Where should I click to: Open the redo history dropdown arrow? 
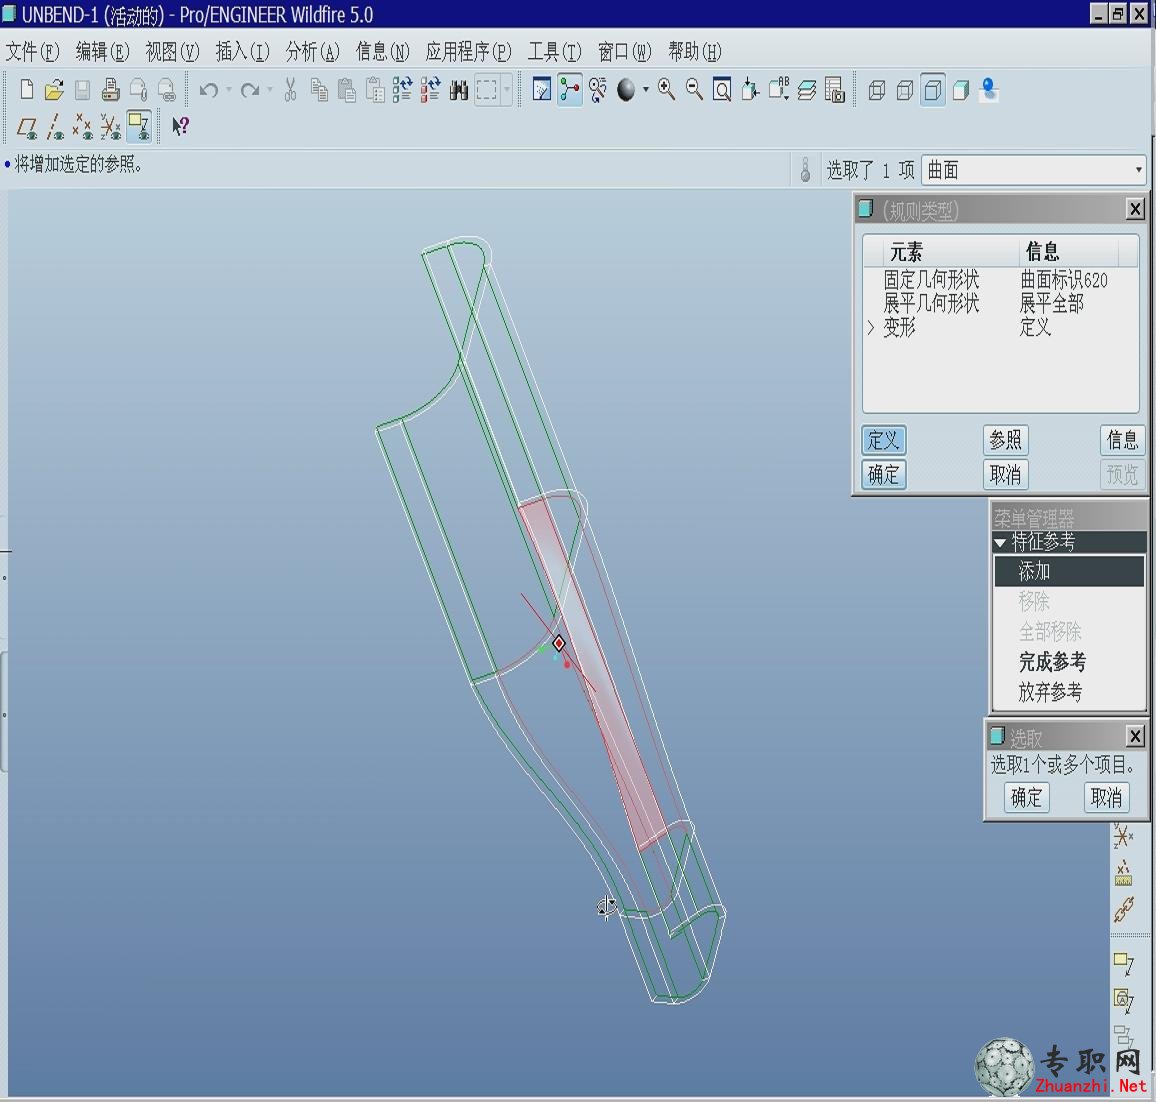pos(270,90)
